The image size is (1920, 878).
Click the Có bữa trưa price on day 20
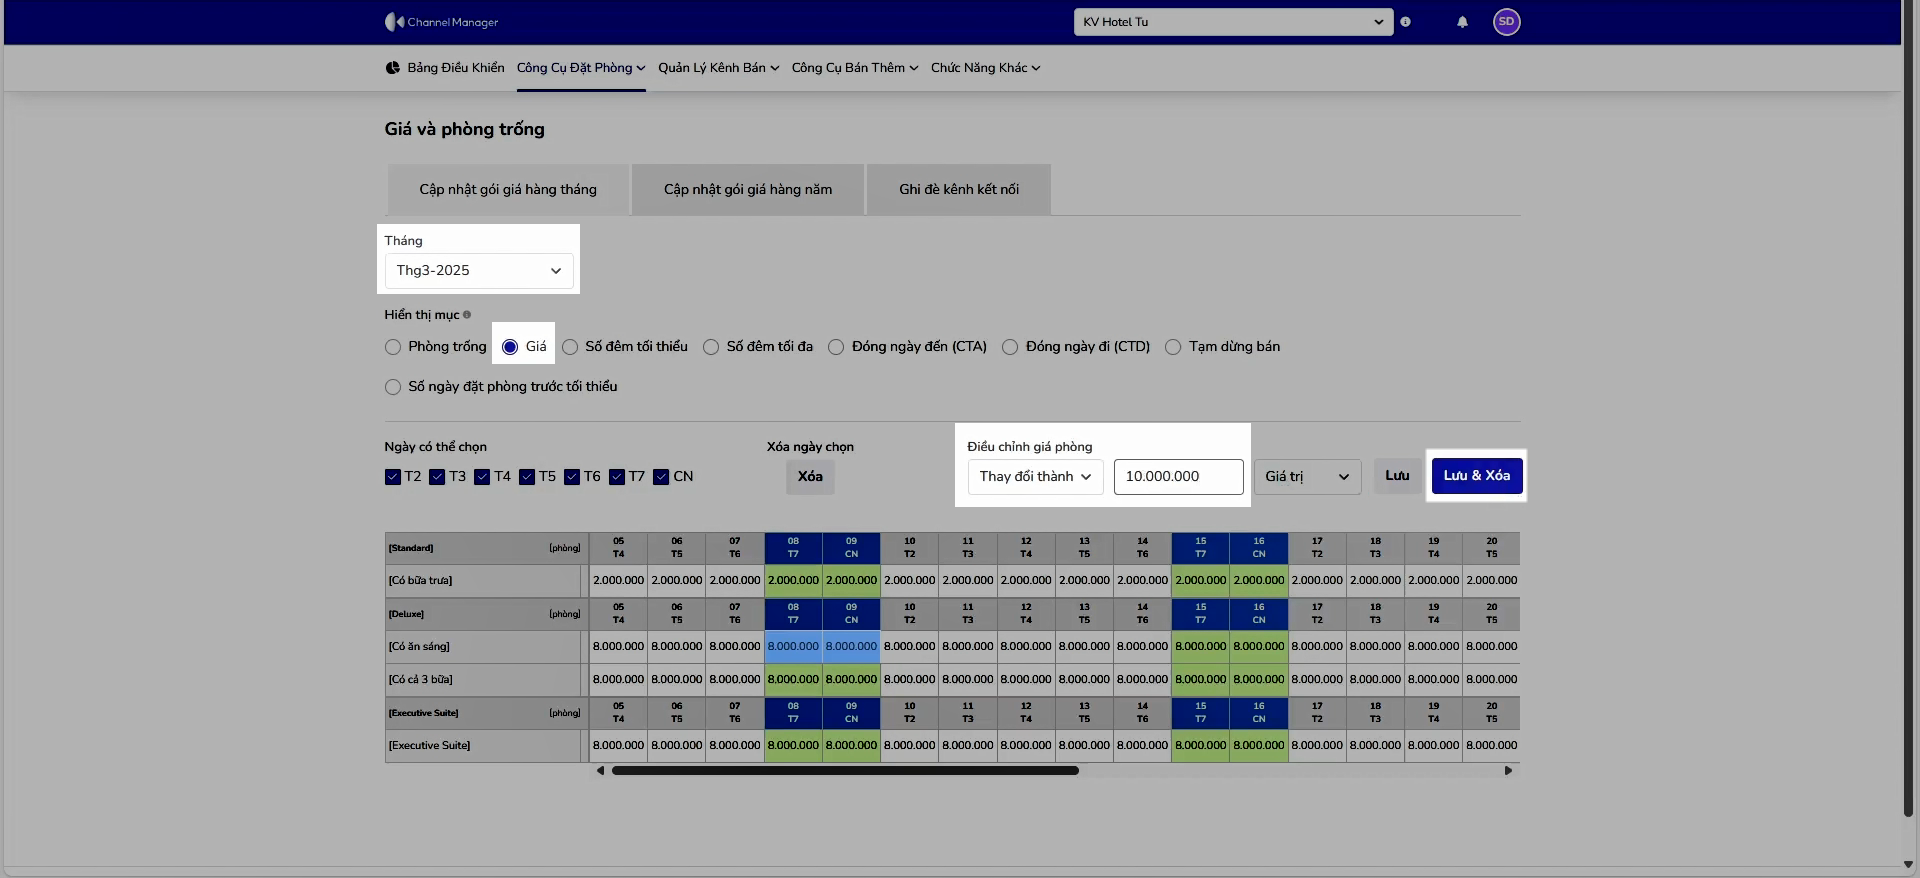[1491, 581]
